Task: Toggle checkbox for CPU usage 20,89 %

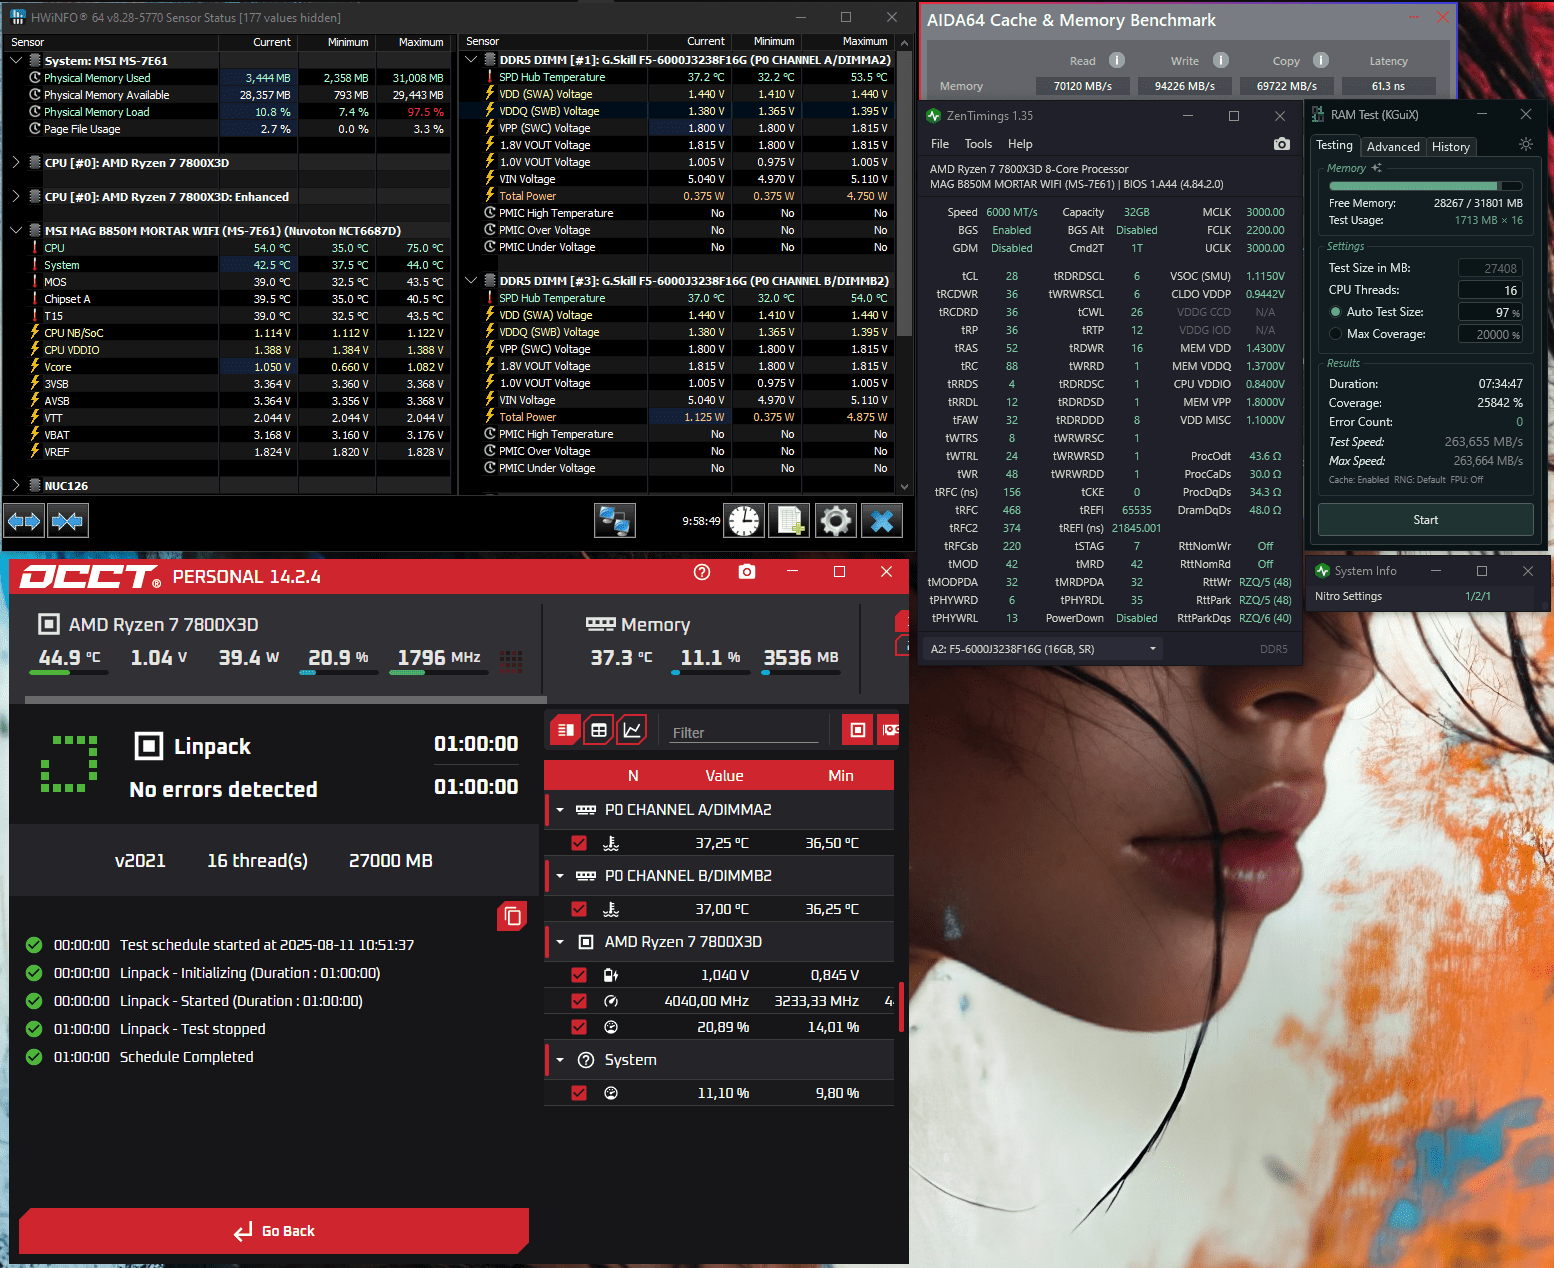Action: coord(579,1027)
